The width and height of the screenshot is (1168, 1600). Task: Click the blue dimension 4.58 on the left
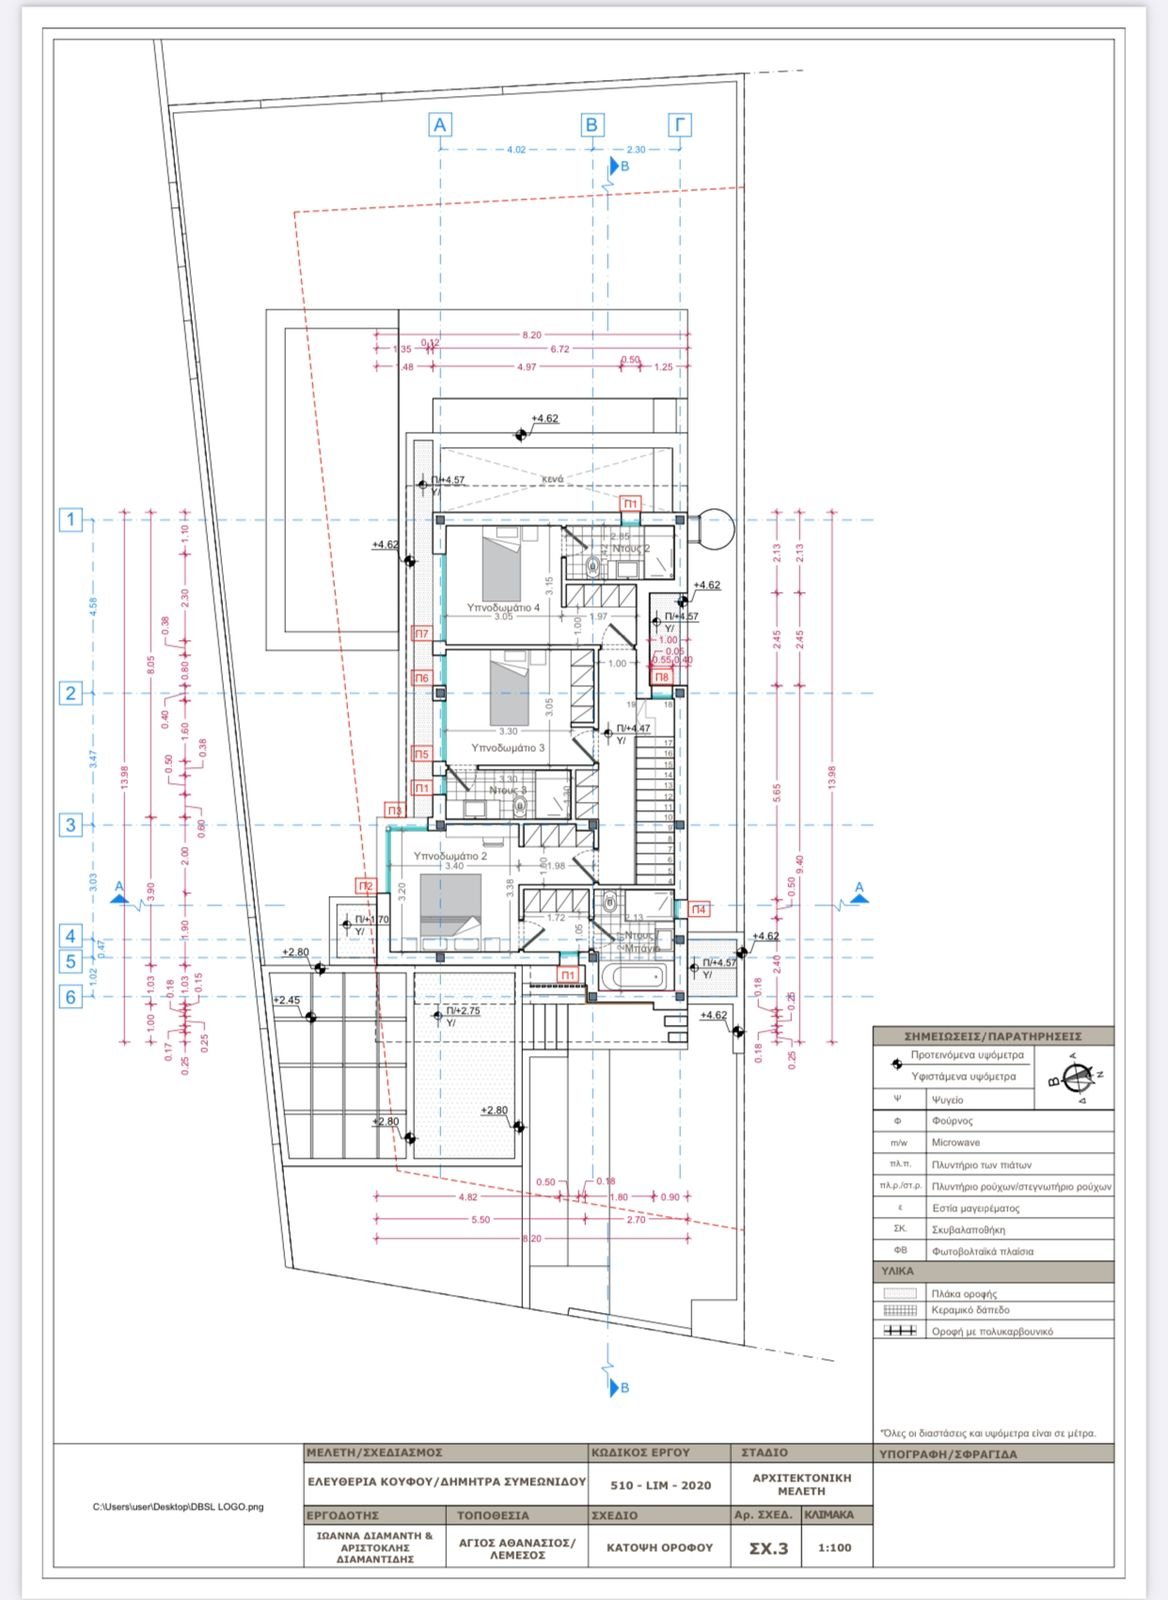pos(93,605)
